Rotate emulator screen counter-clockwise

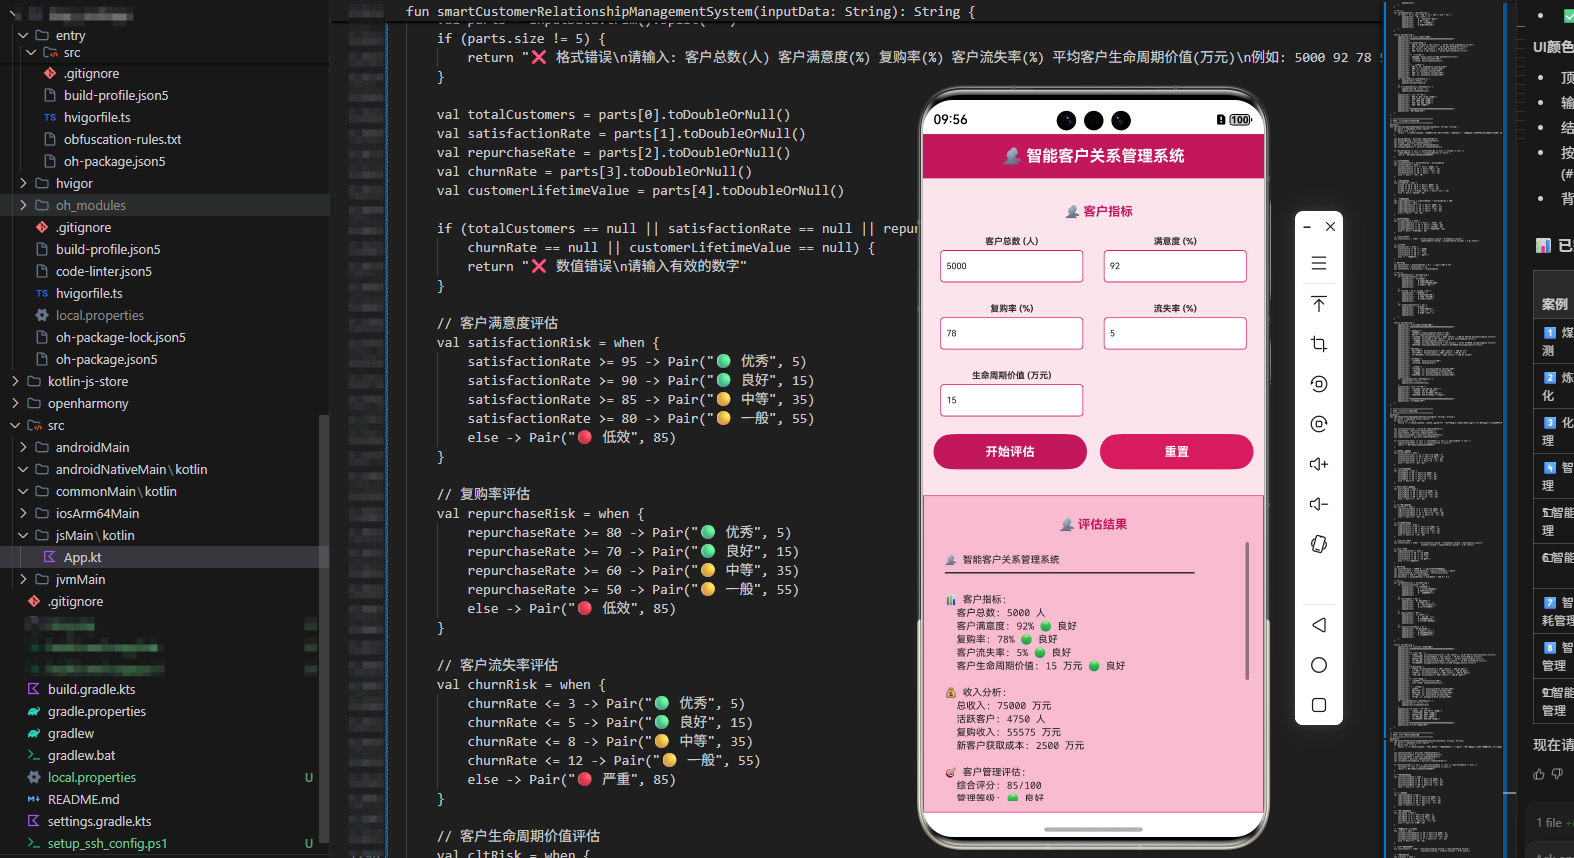(1319, 384)
